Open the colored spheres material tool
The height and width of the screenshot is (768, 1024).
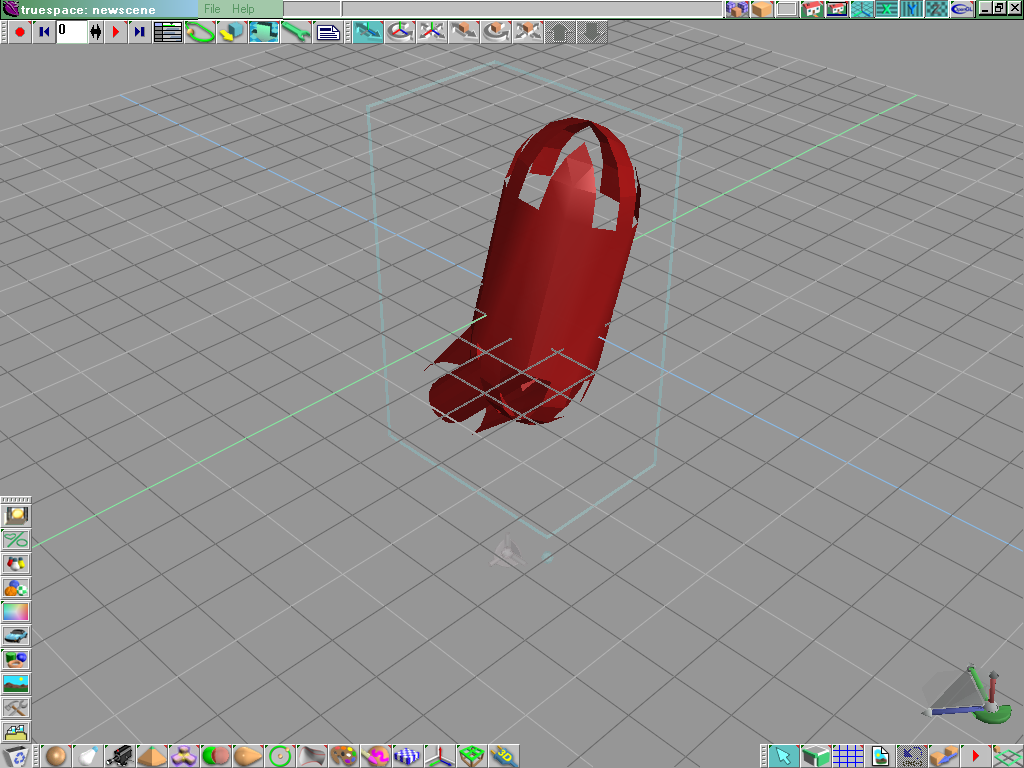click(16, 588)
